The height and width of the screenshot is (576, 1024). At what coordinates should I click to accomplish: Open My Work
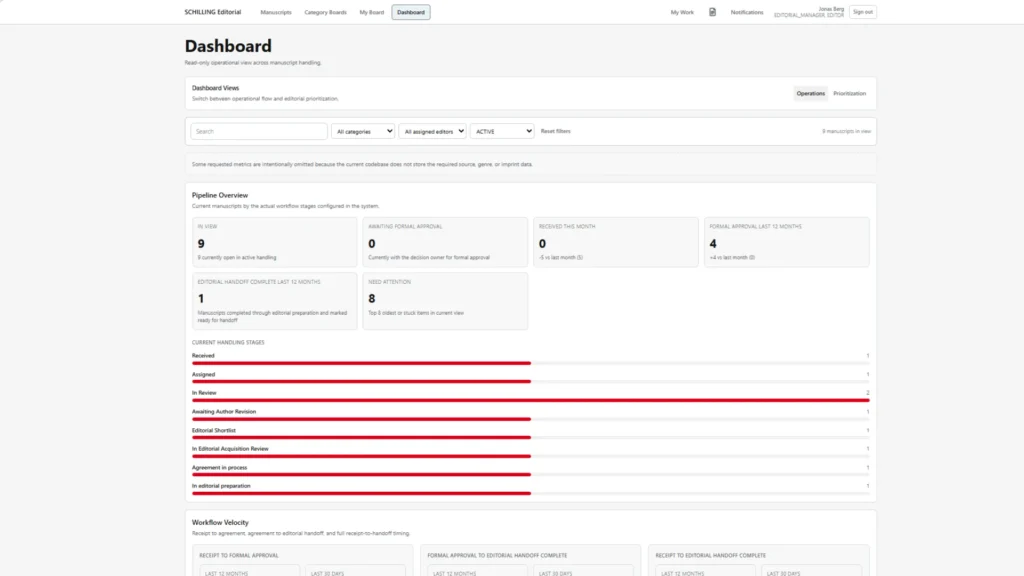pos(681,11)
